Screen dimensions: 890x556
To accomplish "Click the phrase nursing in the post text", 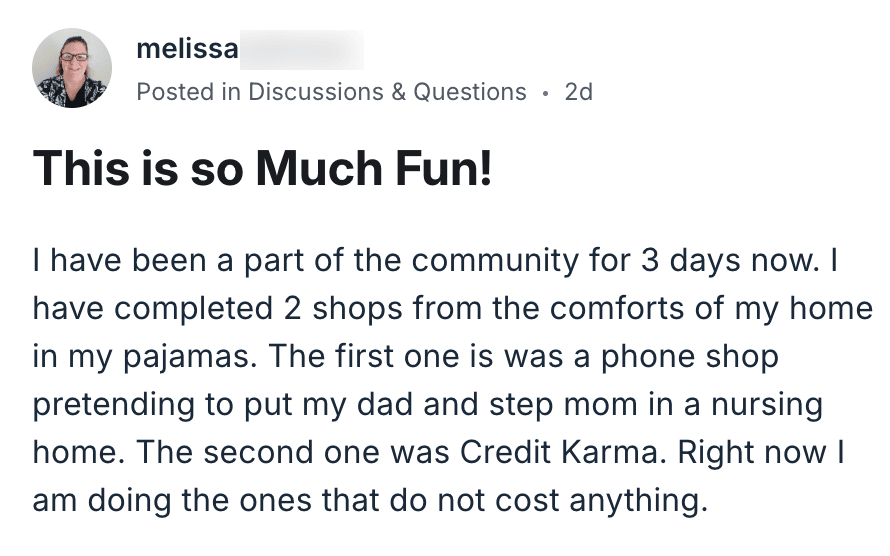I will click(x=767, y=406).
